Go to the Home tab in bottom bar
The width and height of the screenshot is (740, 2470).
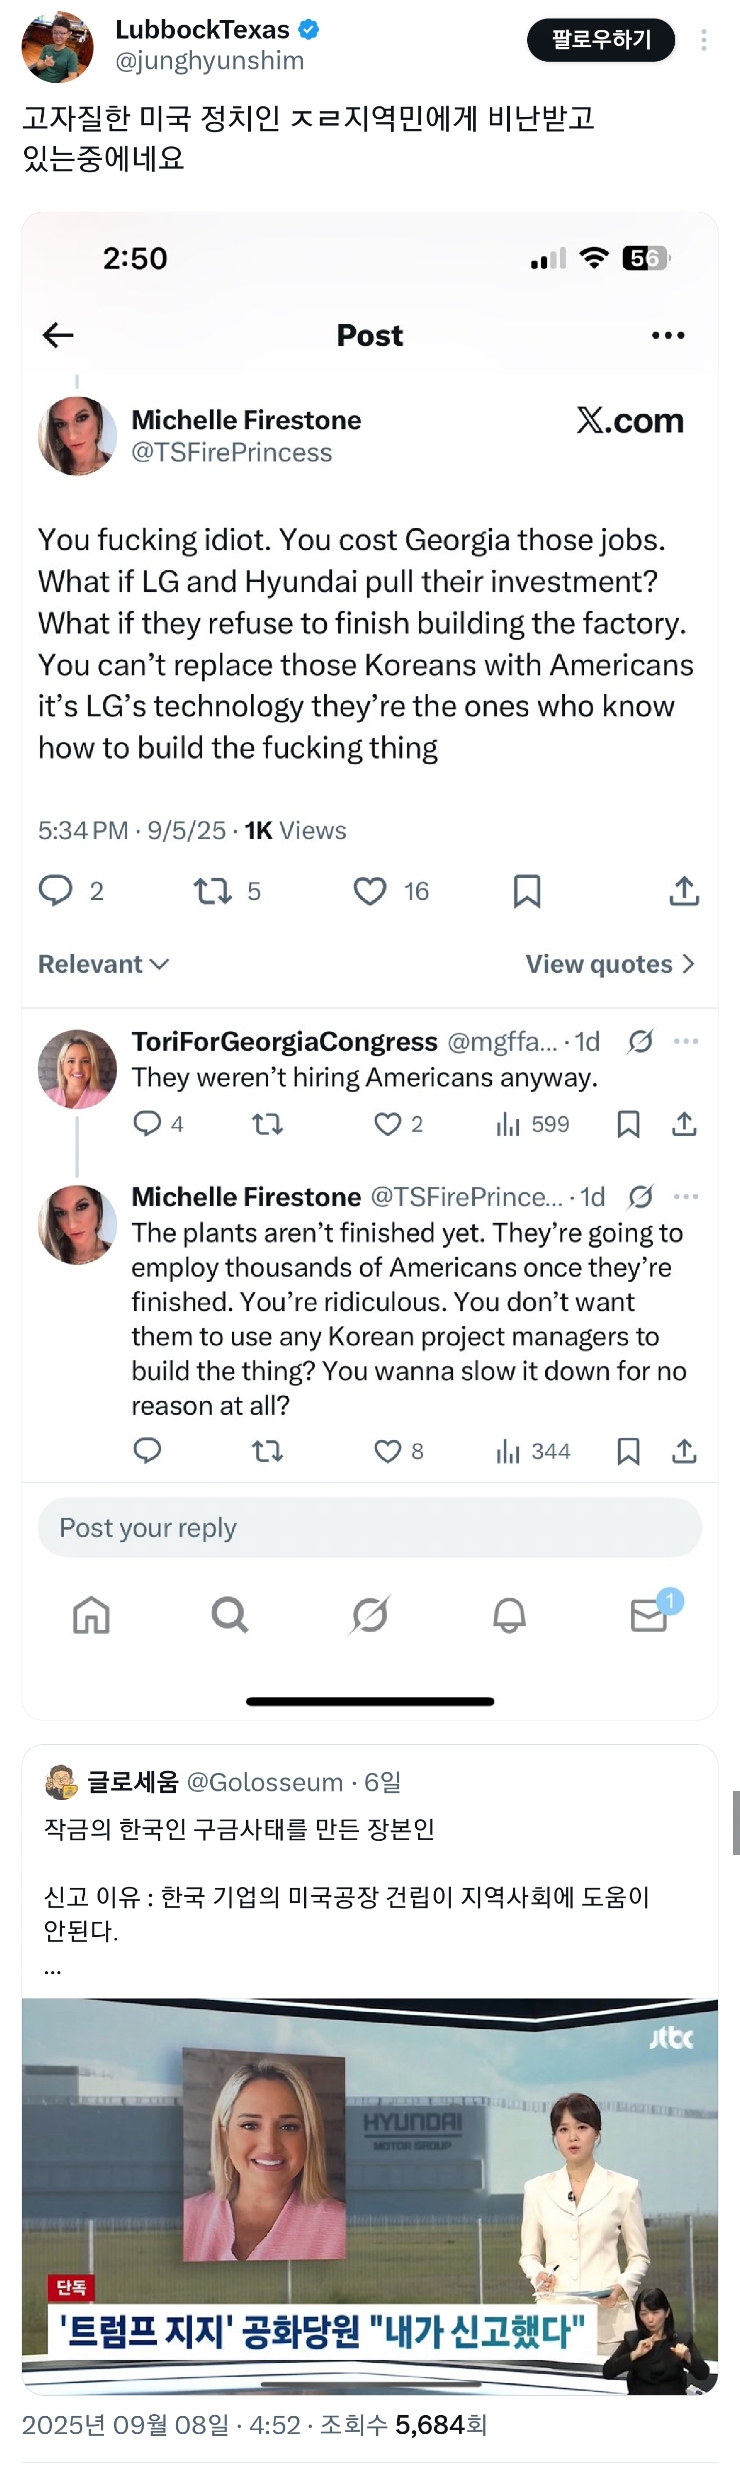[x=91, y=1615]
